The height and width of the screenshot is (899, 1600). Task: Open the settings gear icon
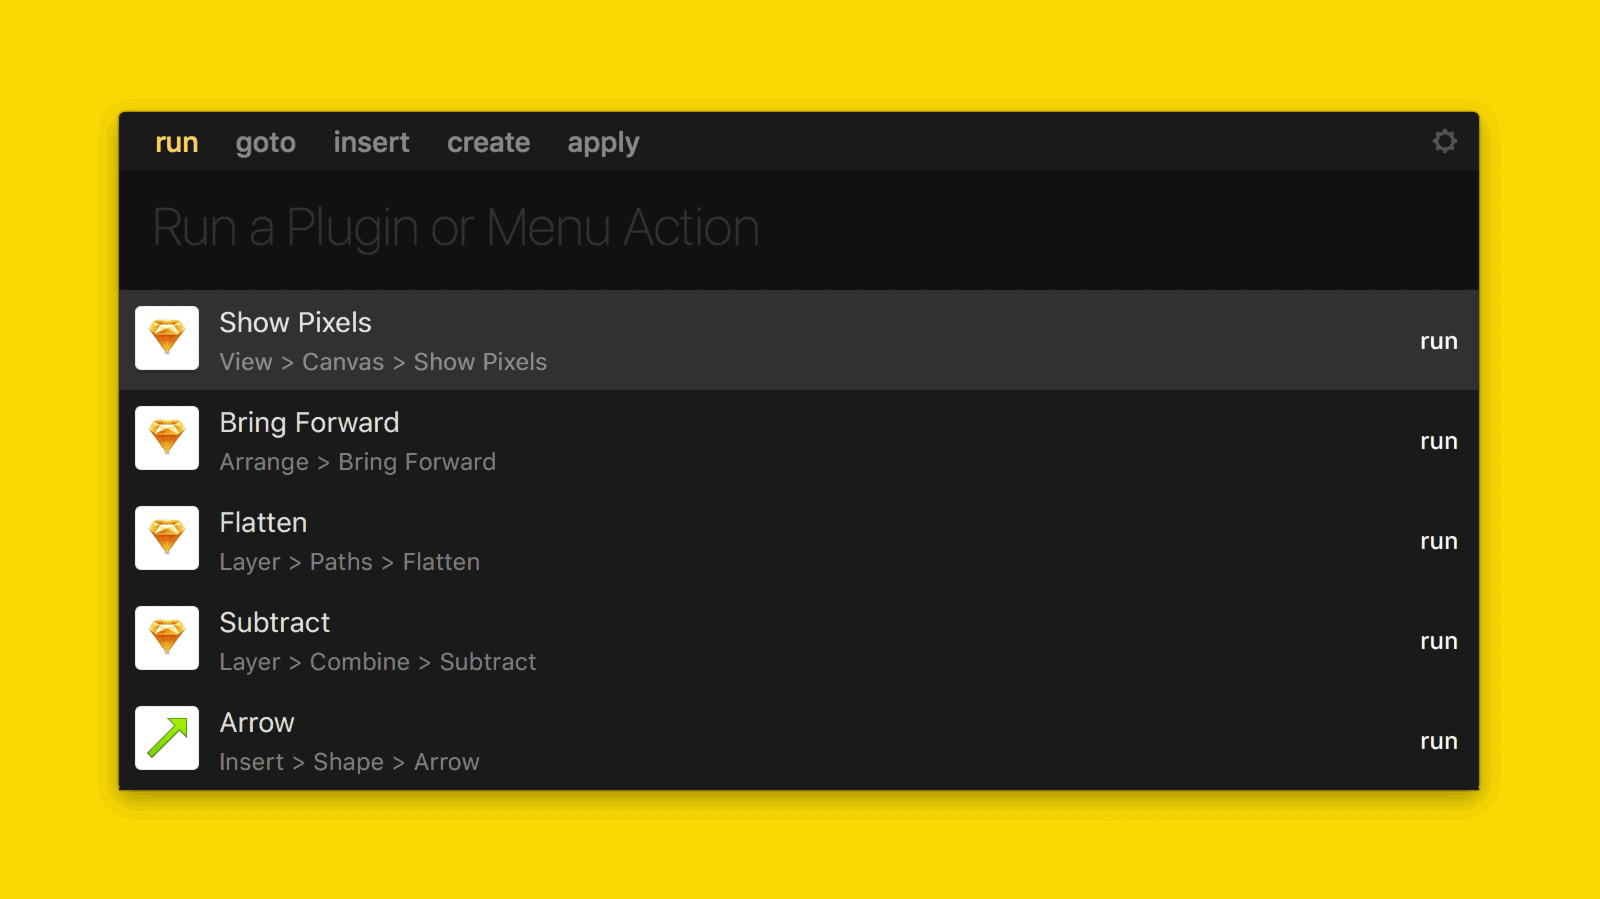(x=1444, y=141)
